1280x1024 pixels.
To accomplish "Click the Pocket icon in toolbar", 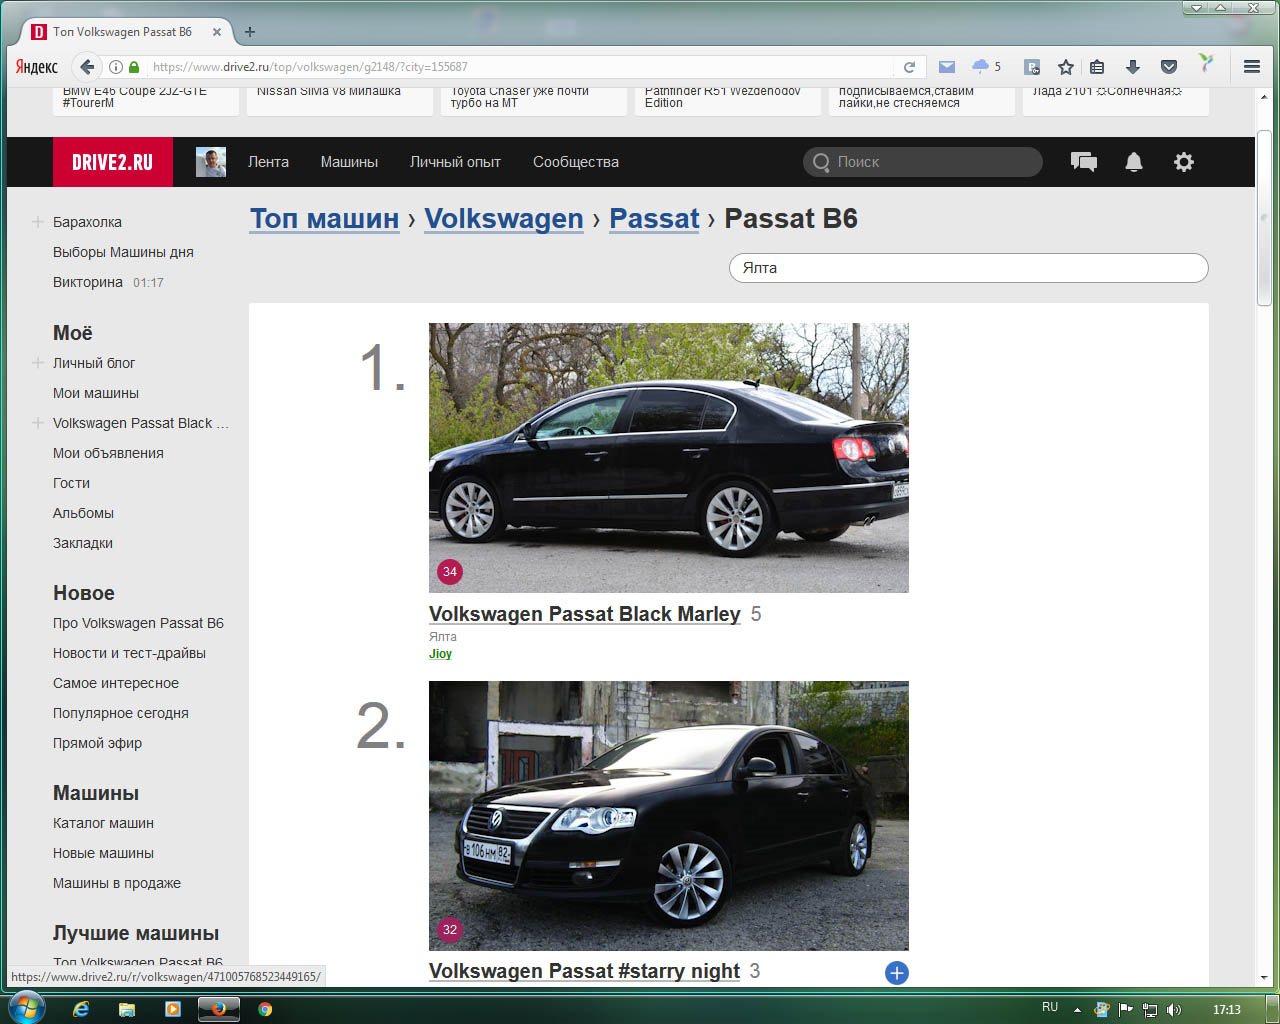I will tap(1169, 67).
